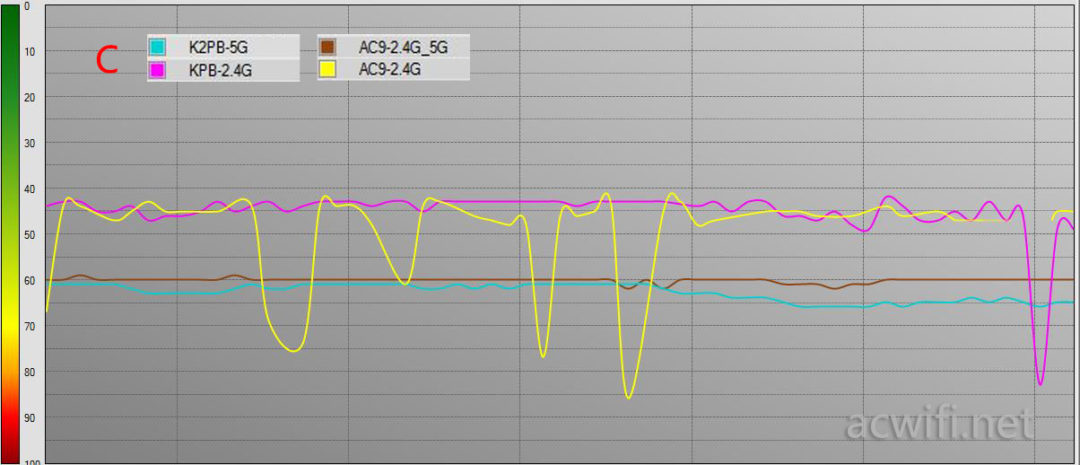Select the KPB-2.4G legend label

215,70
